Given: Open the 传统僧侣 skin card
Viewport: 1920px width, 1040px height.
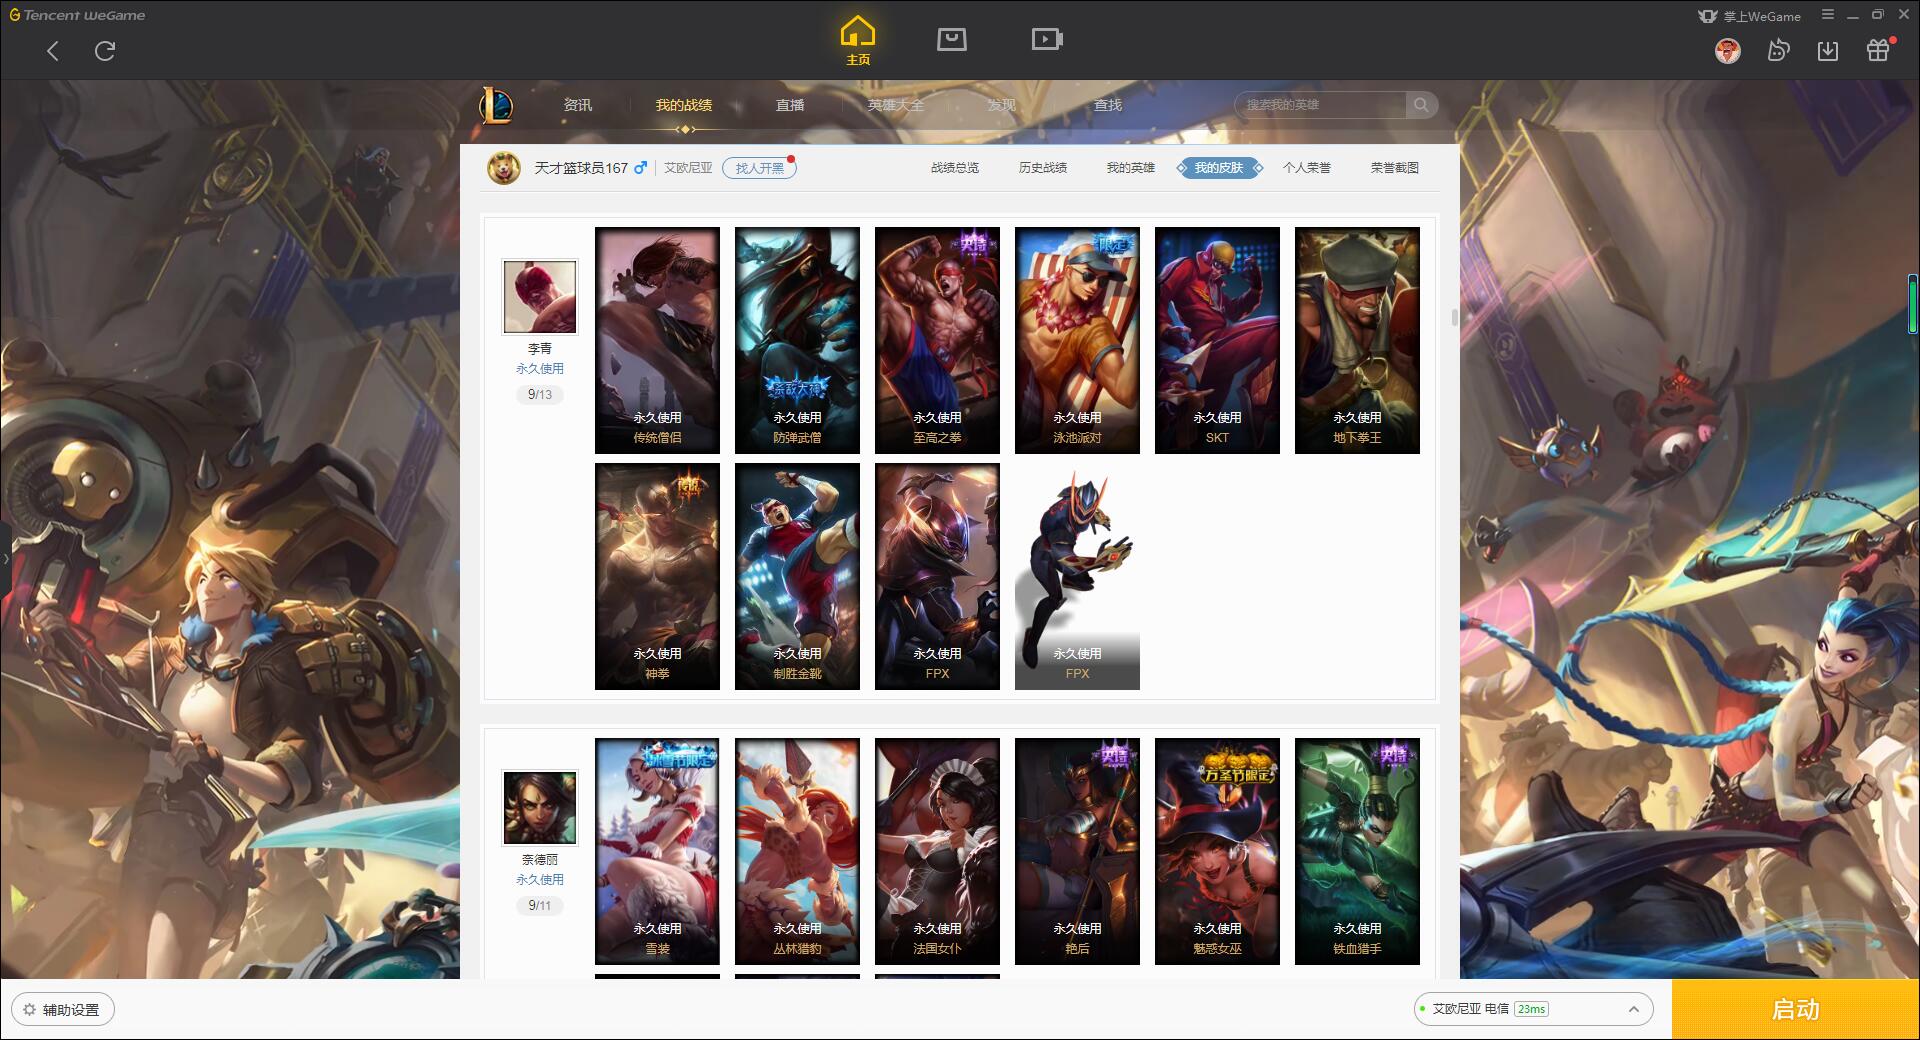Looking at the screenshot, I should [x=657, y=340].
